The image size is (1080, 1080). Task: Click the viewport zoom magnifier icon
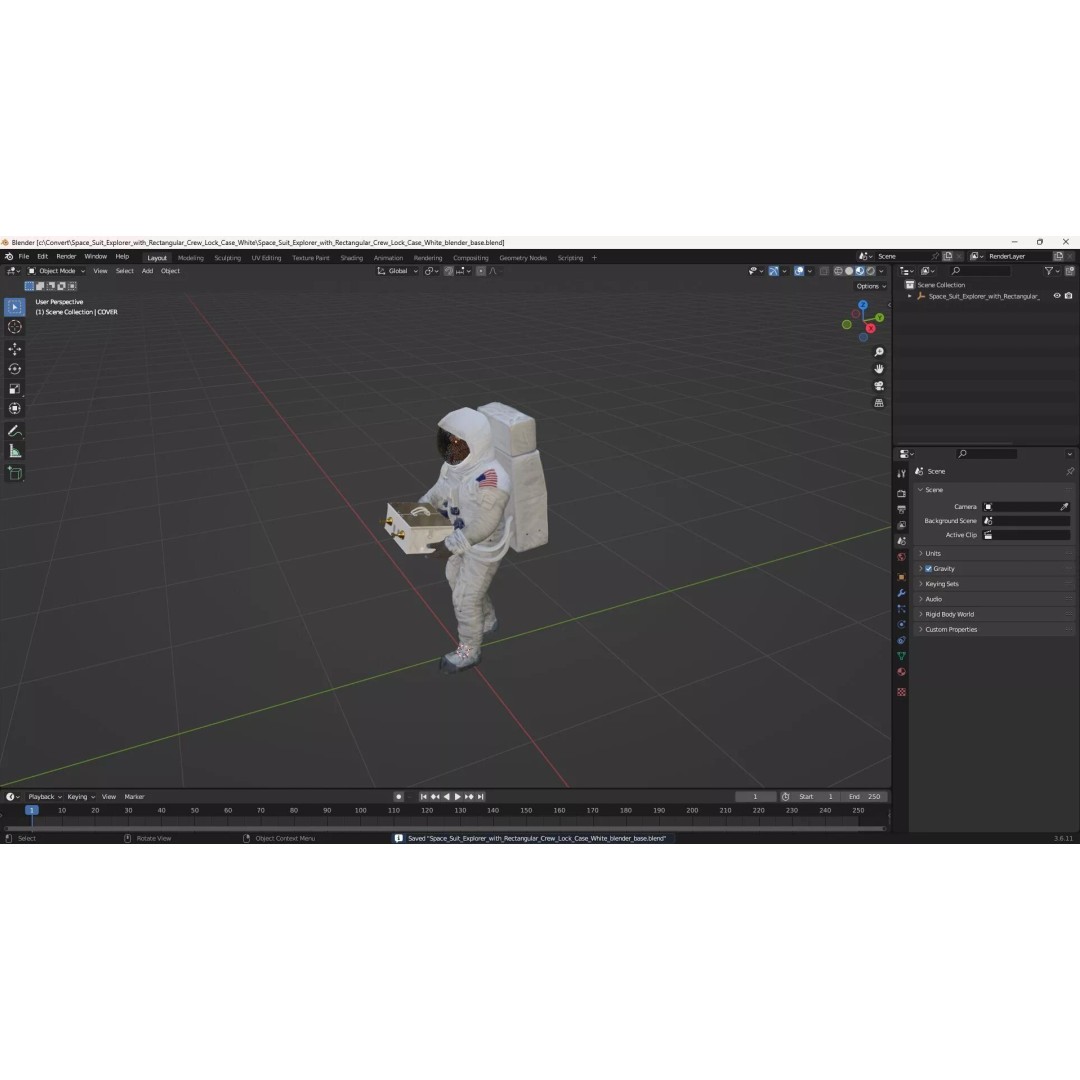click(x=879, y=352)
